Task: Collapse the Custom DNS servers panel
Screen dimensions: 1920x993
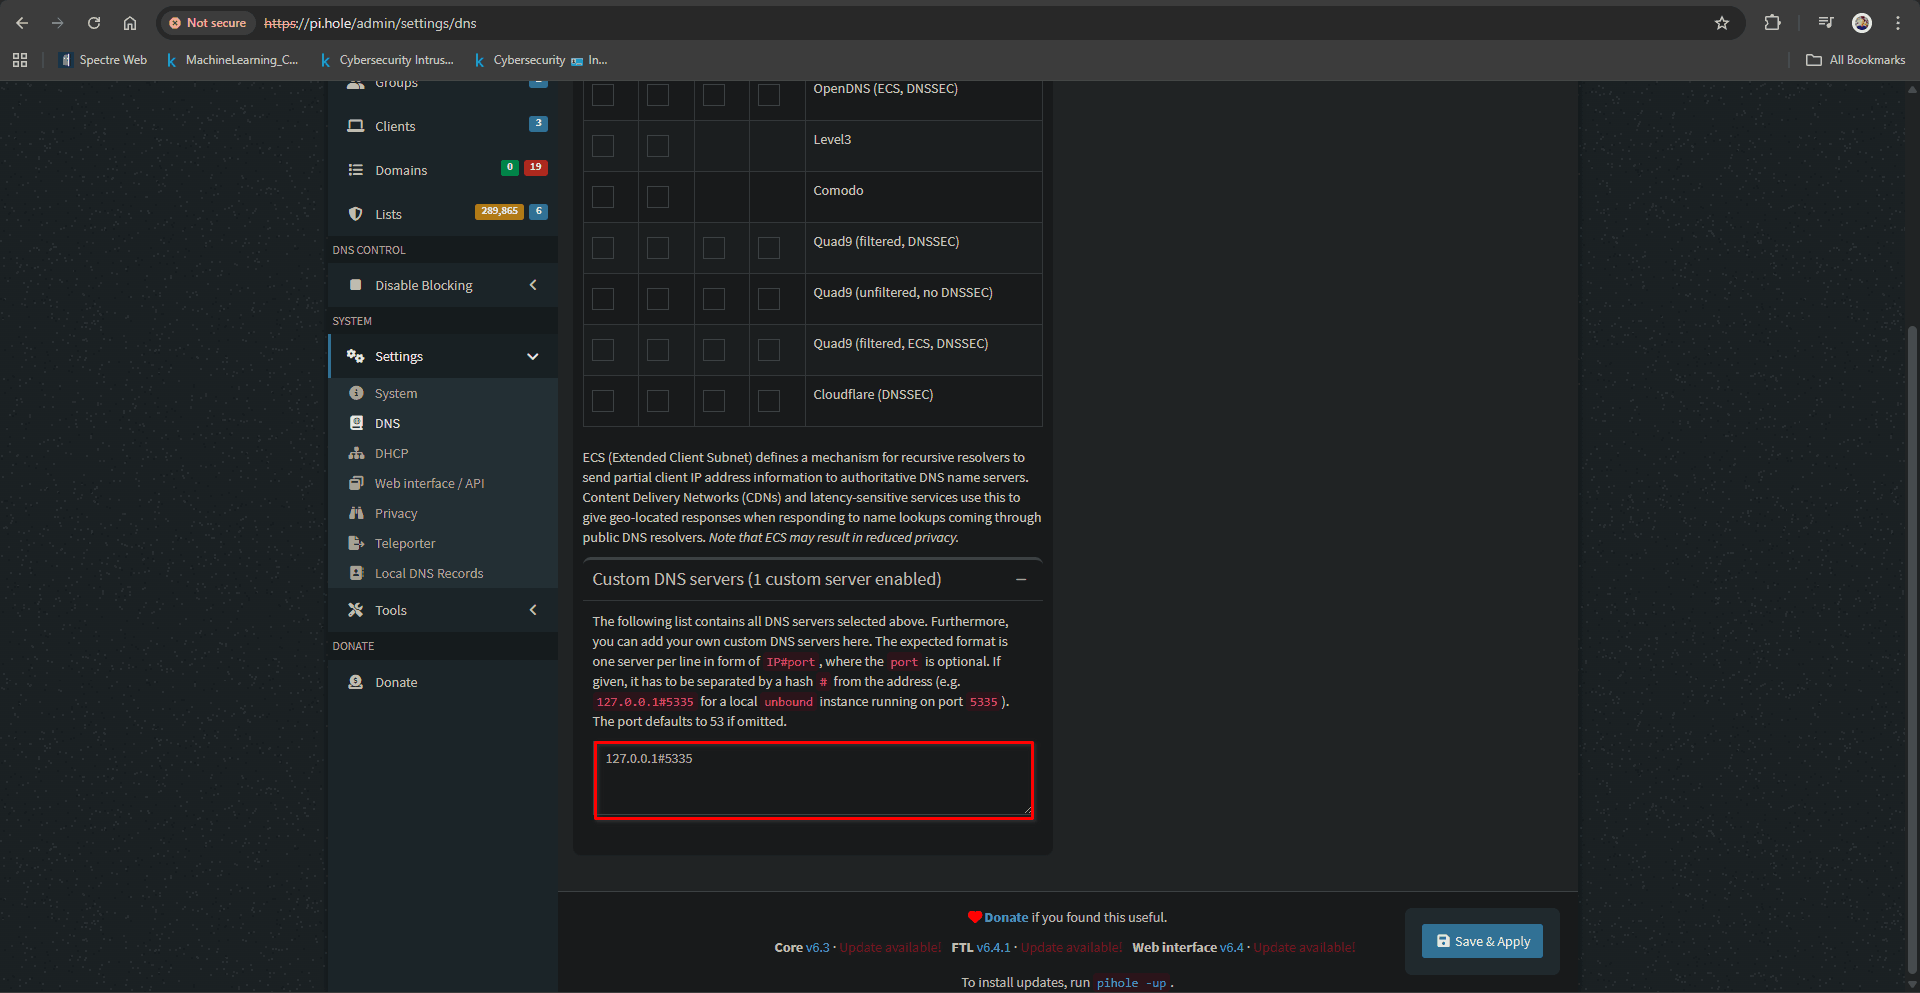Action: point(1021,579)
